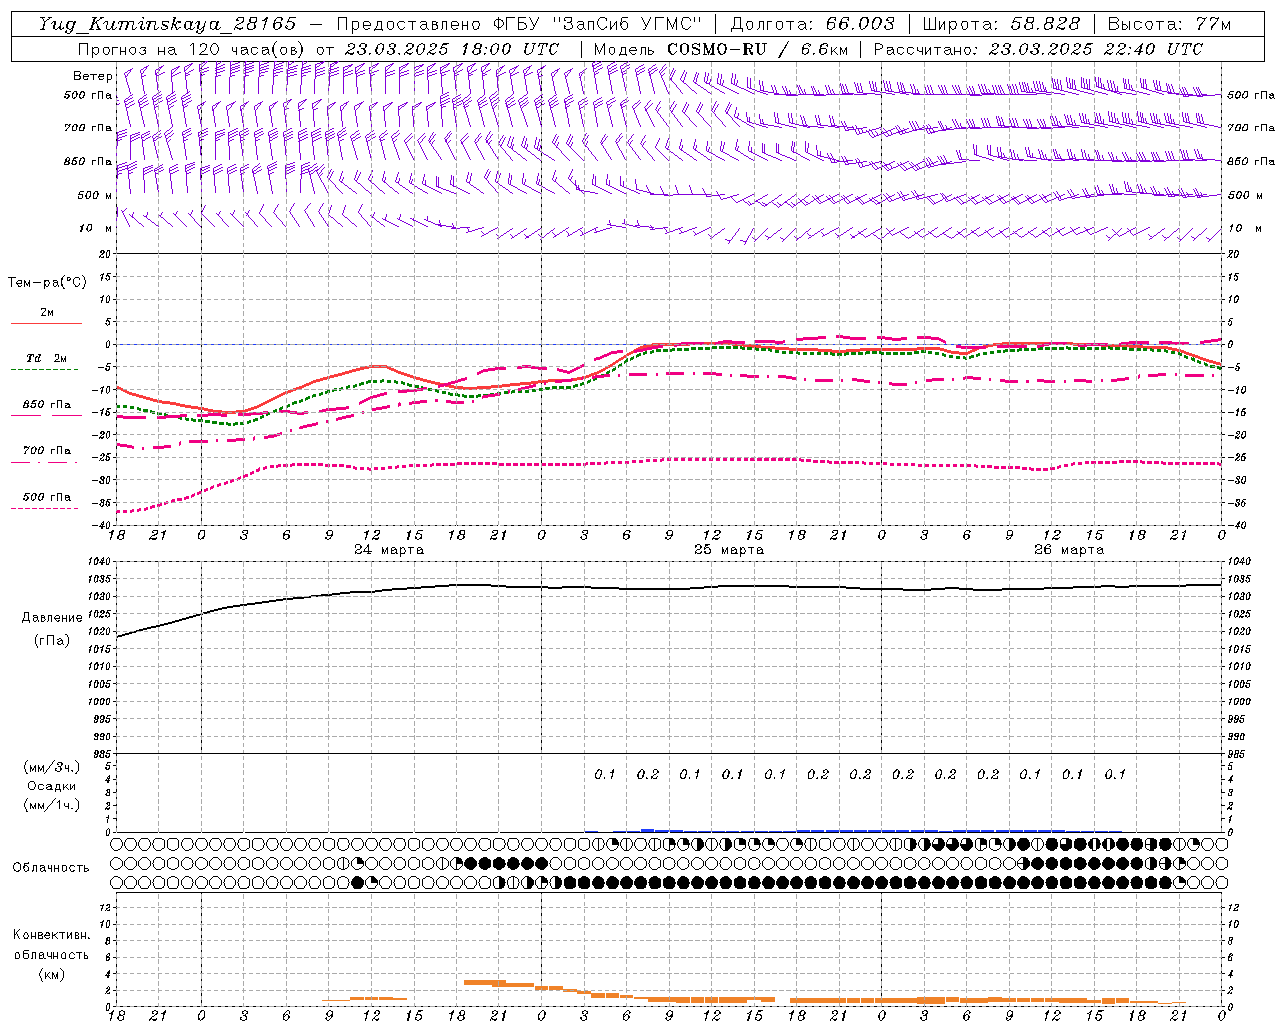Click the 700 гПа temperature legend entry

[x=46, y=451]
